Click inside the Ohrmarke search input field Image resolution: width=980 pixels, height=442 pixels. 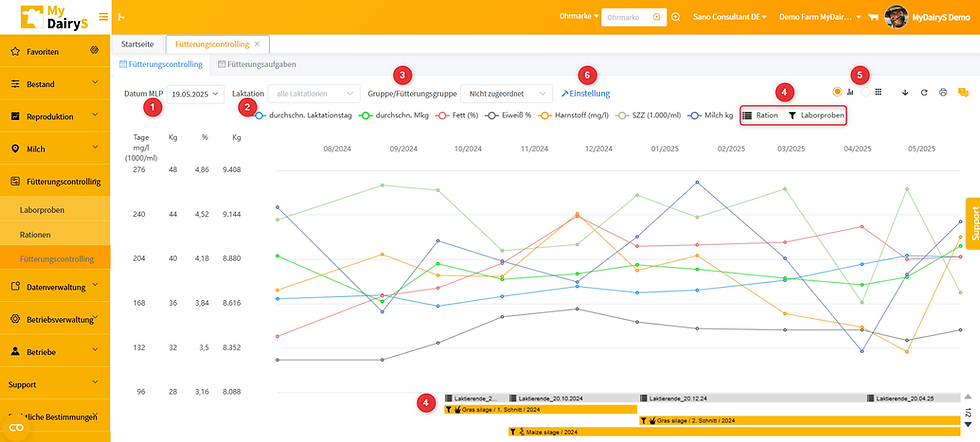click(x=628, y=18)
